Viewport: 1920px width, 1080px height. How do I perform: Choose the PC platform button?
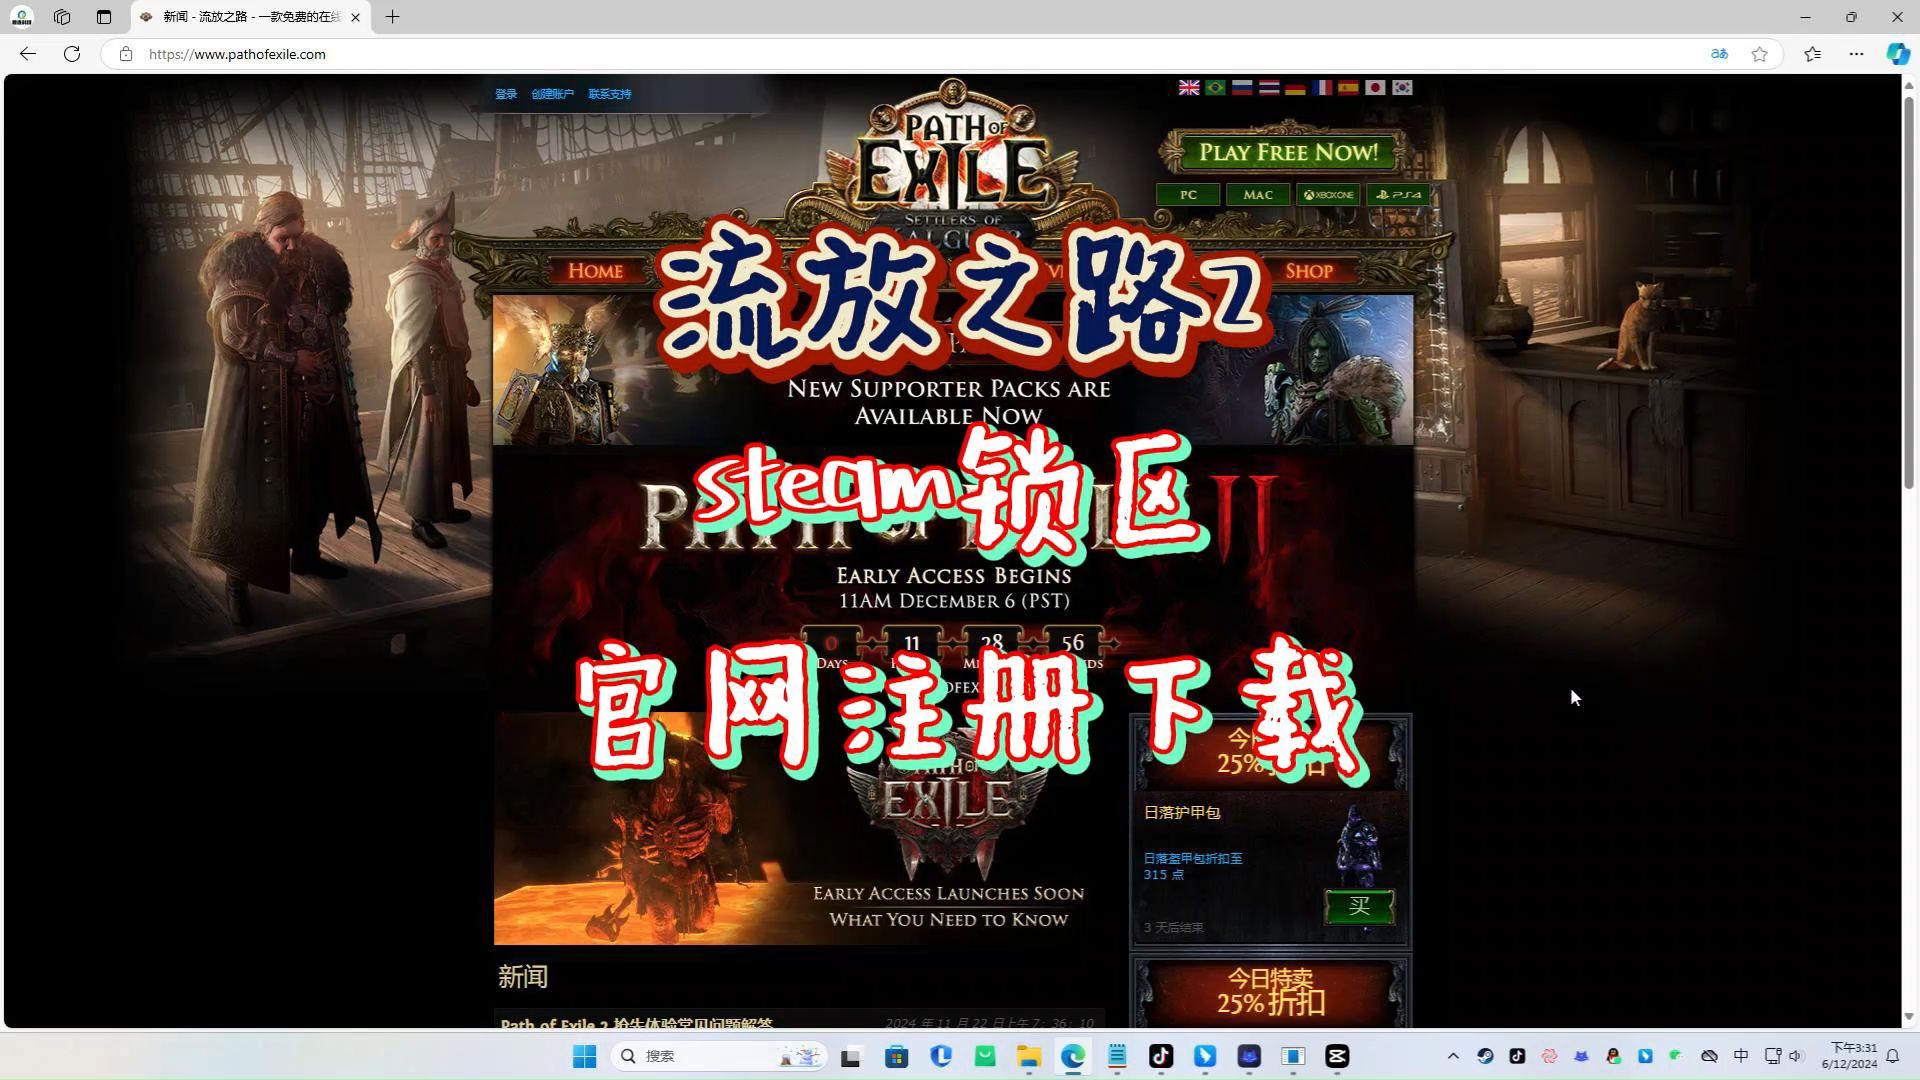1188,195
